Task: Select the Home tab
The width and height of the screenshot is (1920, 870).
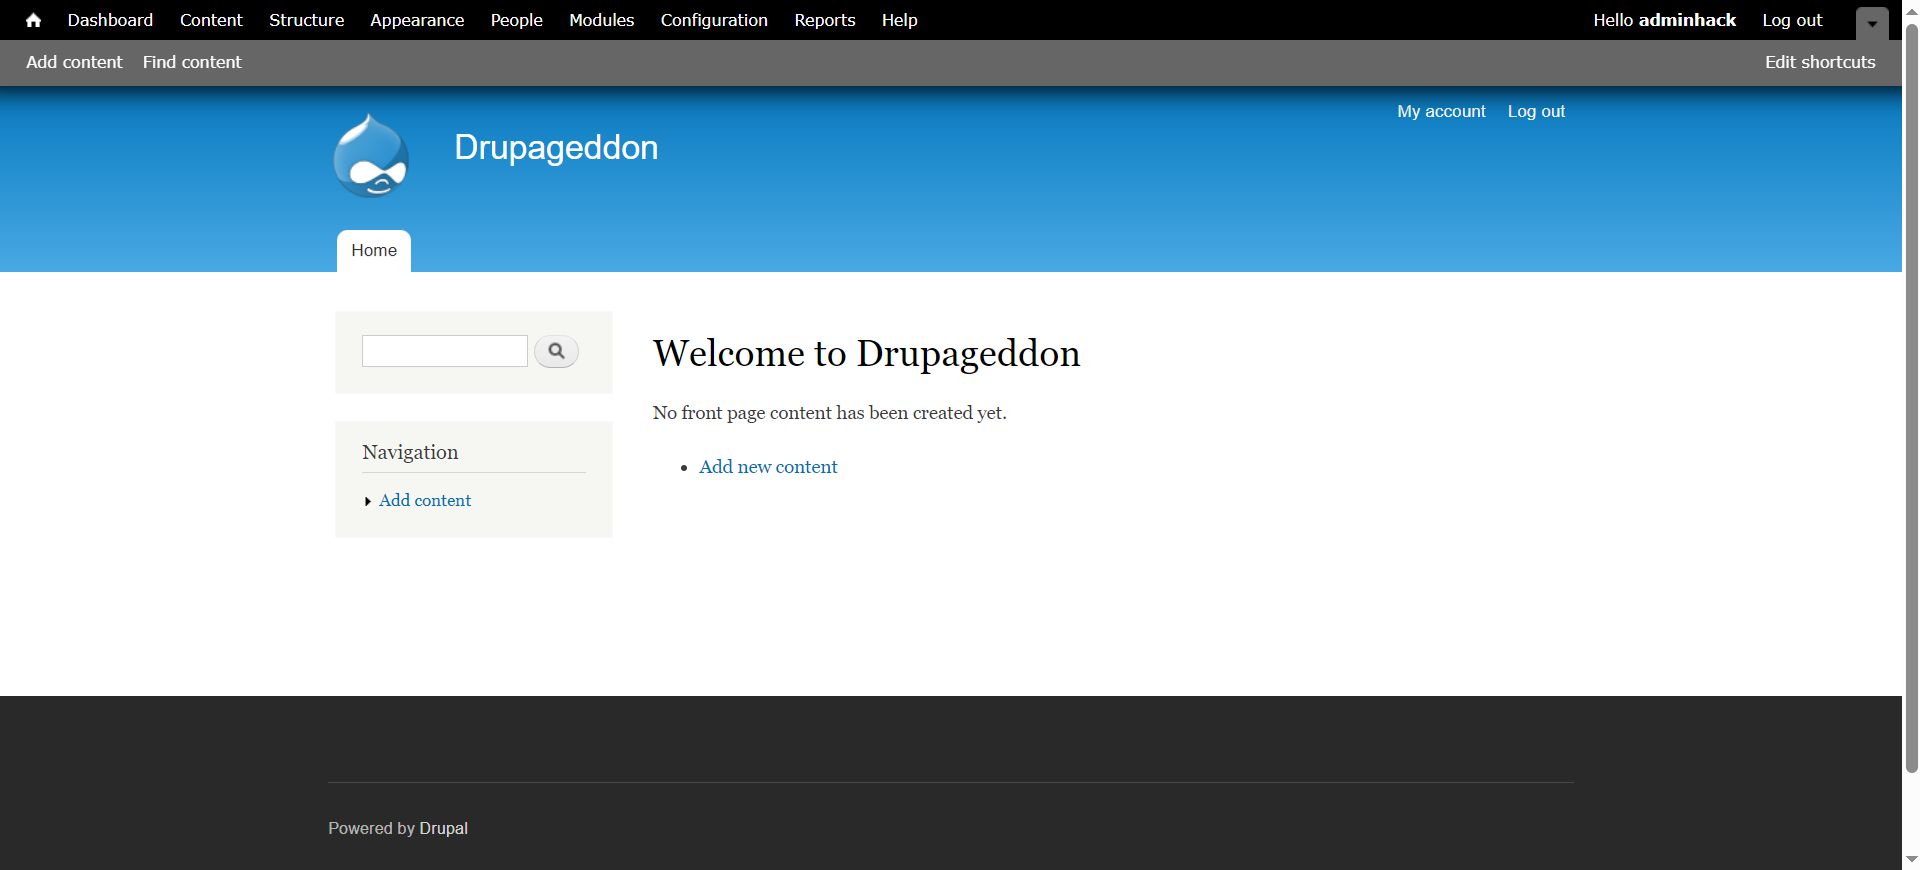Action: pyautogui.click(x=374, y=251)
